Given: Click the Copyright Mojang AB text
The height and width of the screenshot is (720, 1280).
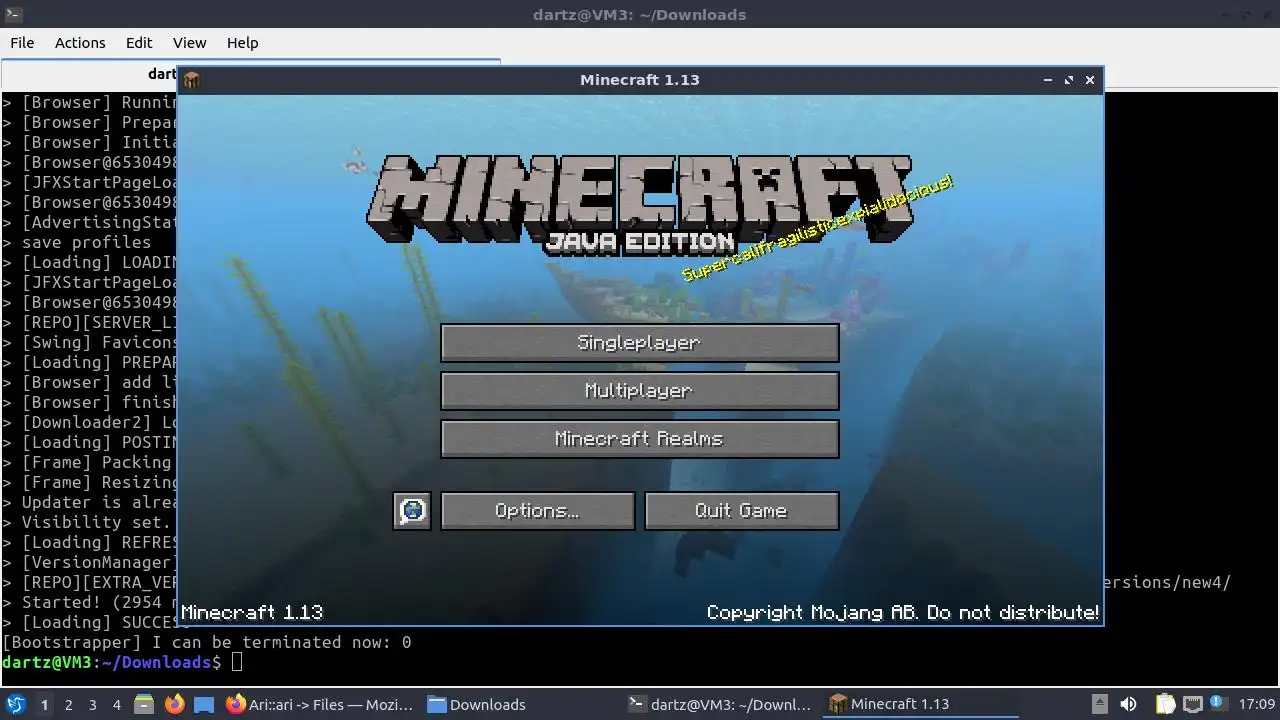Looking at the screenshot, I should 903,612.
